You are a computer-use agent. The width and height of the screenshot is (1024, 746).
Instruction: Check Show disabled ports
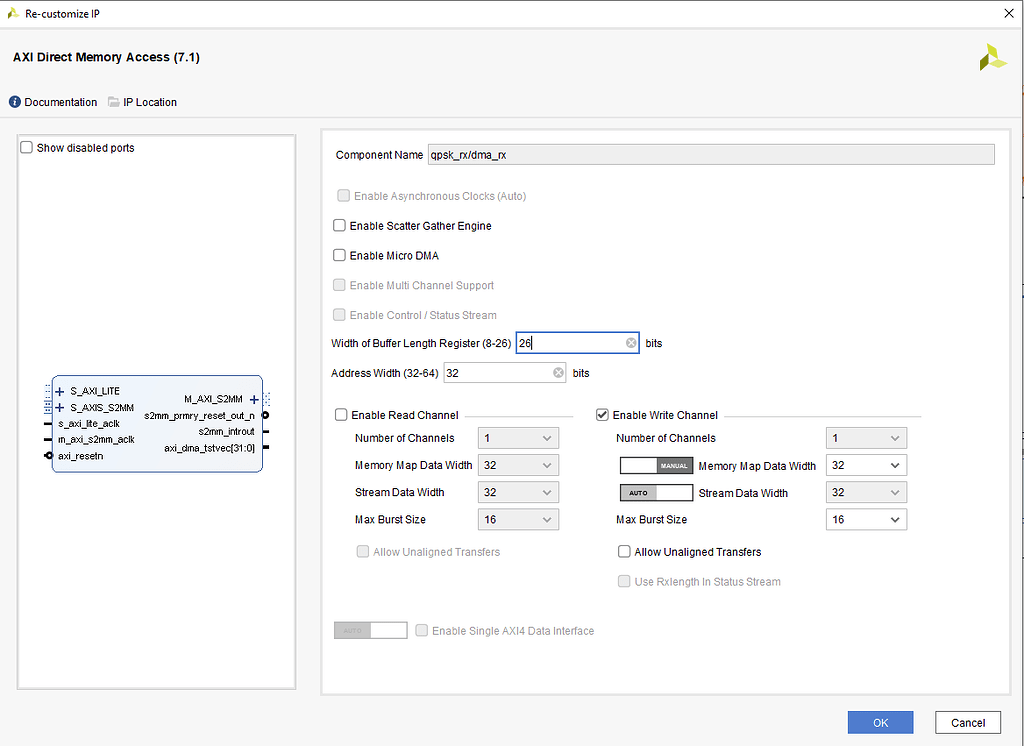pos(25,147)
